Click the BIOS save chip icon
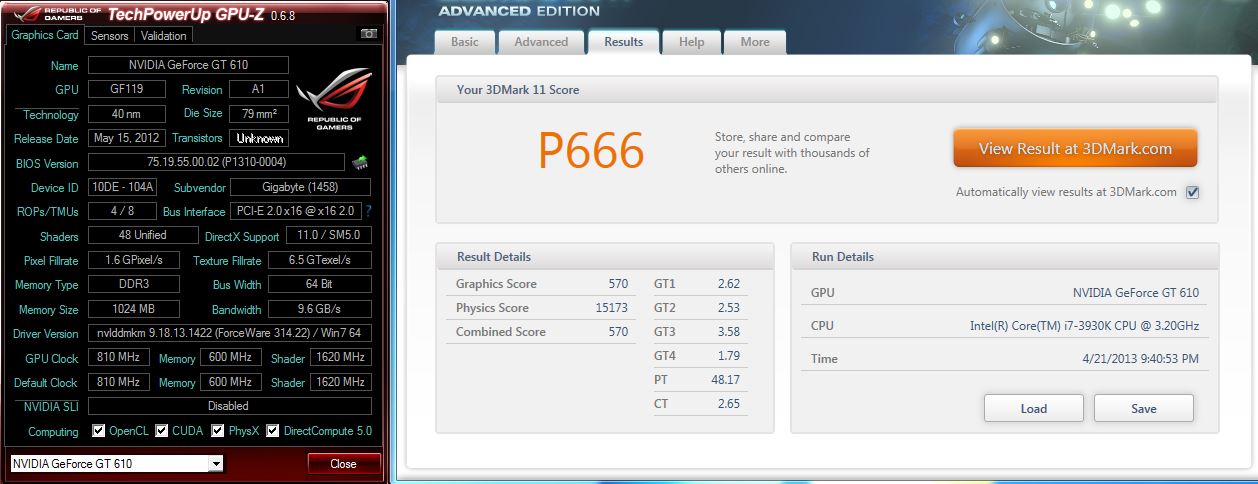 pos(360,162)
